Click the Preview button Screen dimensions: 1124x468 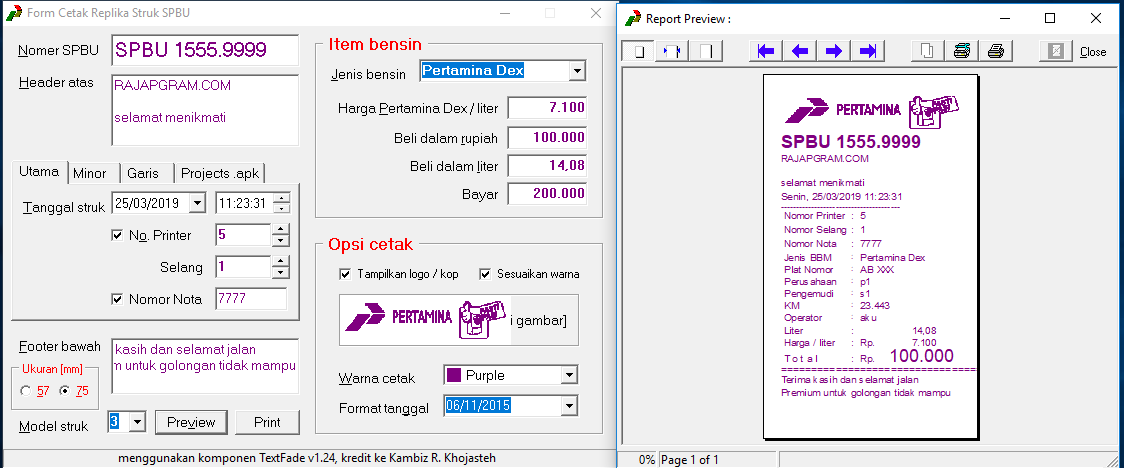[x=191, y=422]
